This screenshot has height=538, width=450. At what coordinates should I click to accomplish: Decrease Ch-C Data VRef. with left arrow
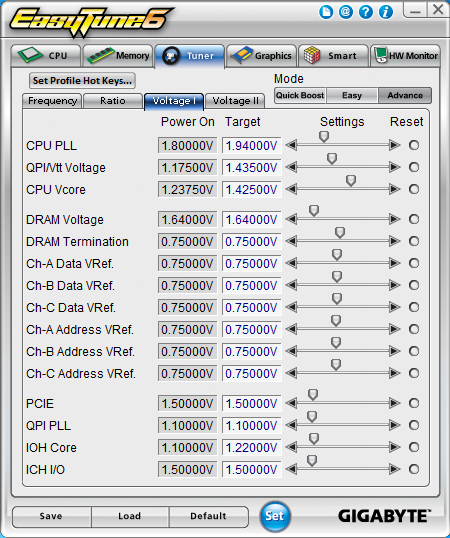[291, 307]
